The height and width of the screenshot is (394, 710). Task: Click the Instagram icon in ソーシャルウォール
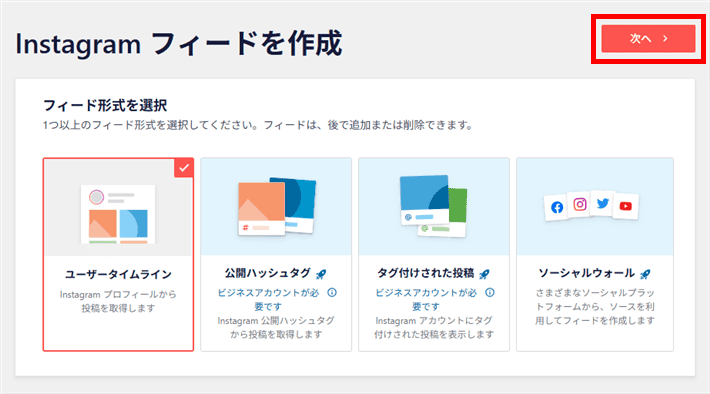(x=580, y=204)
